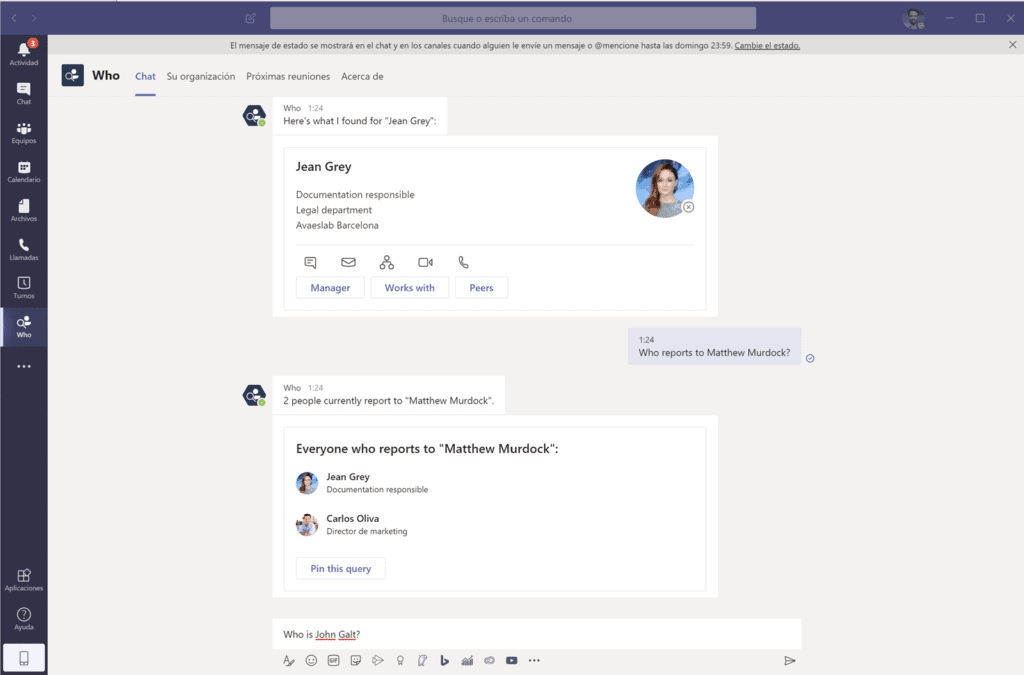1024x675 pixels.
Task: Open the YouTube messaging extension
Action: click(512, 660)
